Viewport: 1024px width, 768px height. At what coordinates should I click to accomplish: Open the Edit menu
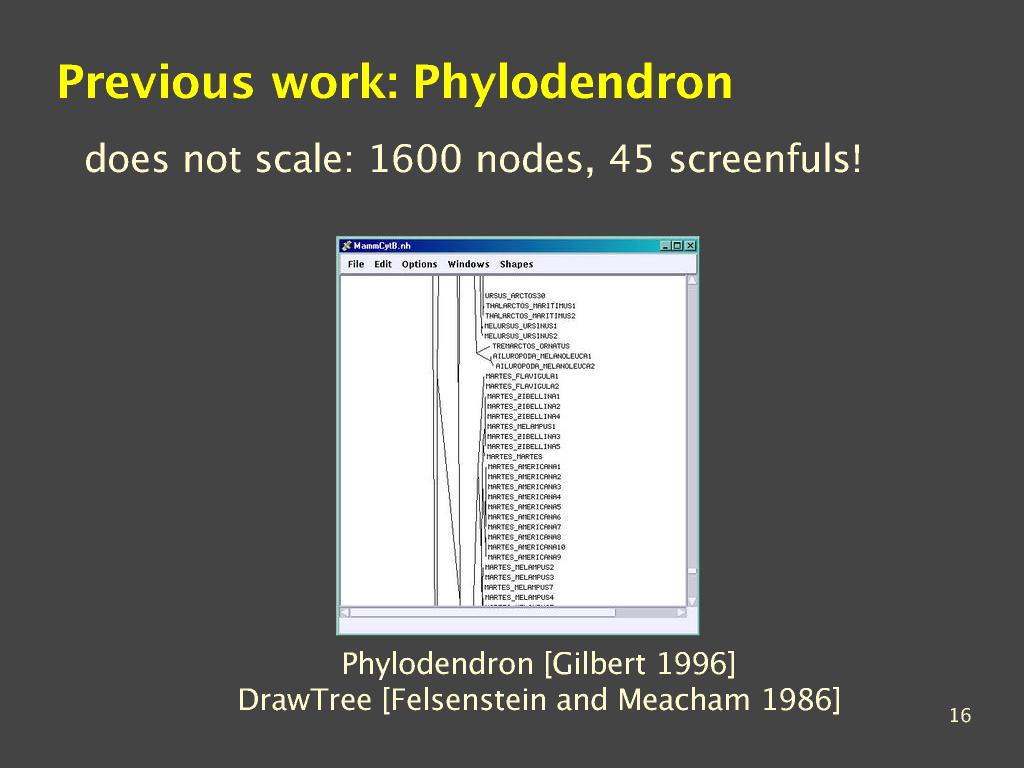382,265
